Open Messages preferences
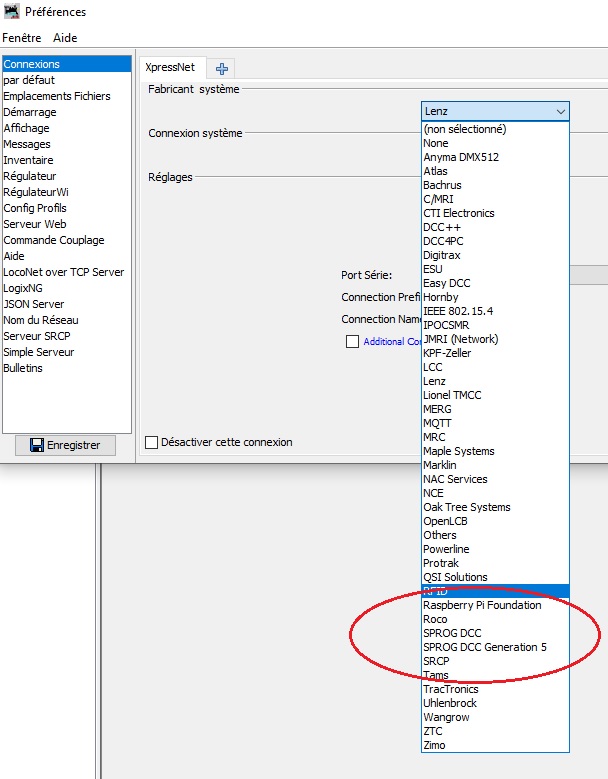Image resolution: width=608 pixels, height=779 pixels. 67,144
